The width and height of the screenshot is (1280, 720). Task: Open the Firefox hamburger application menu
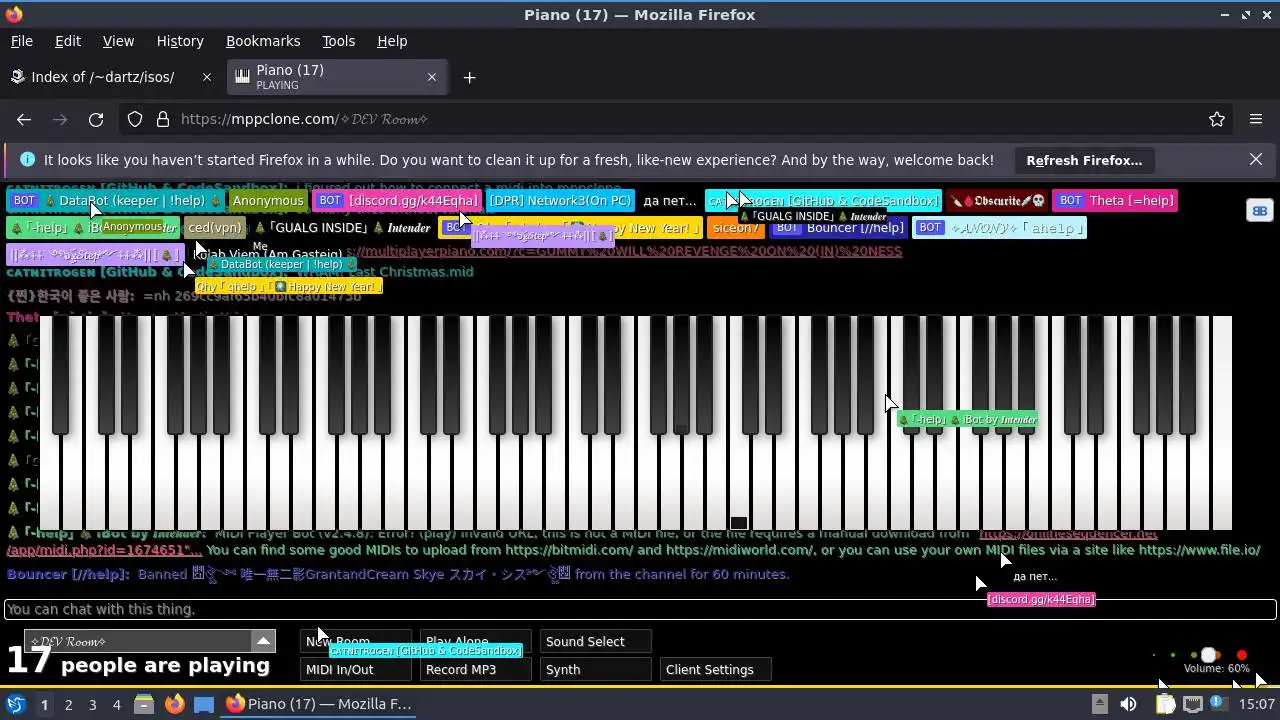pyautogui.click(x=1256, y=119)
